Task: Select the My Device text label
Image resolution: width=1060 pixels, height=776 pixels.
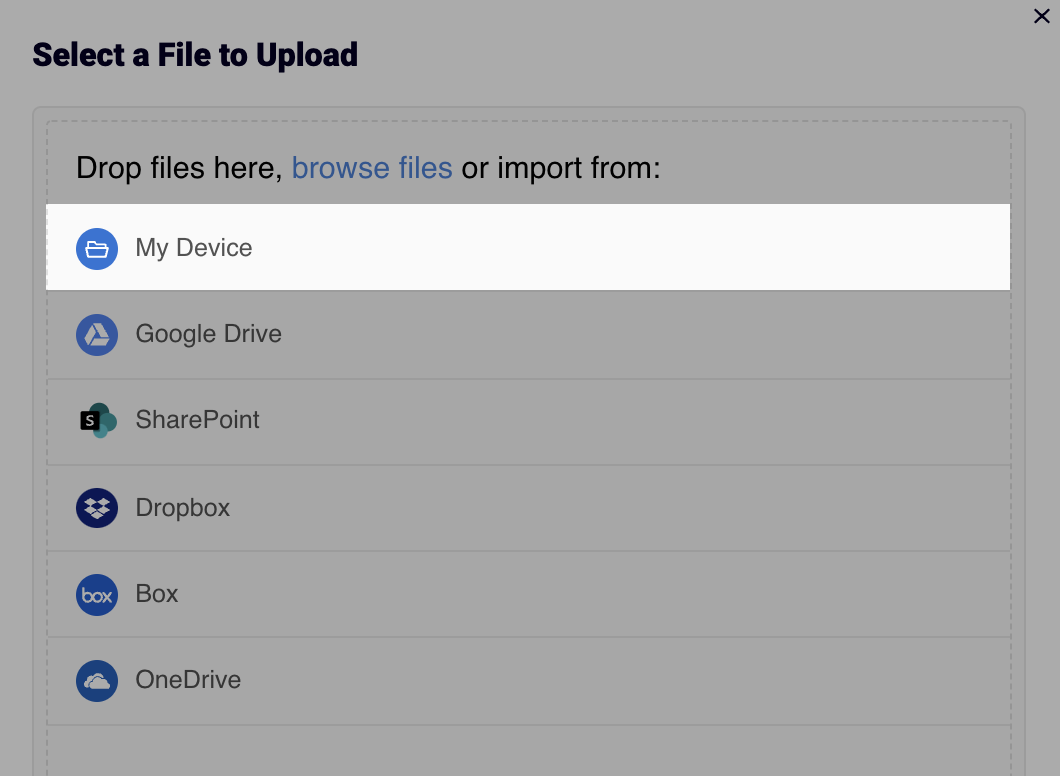Action: pos(194,248)
